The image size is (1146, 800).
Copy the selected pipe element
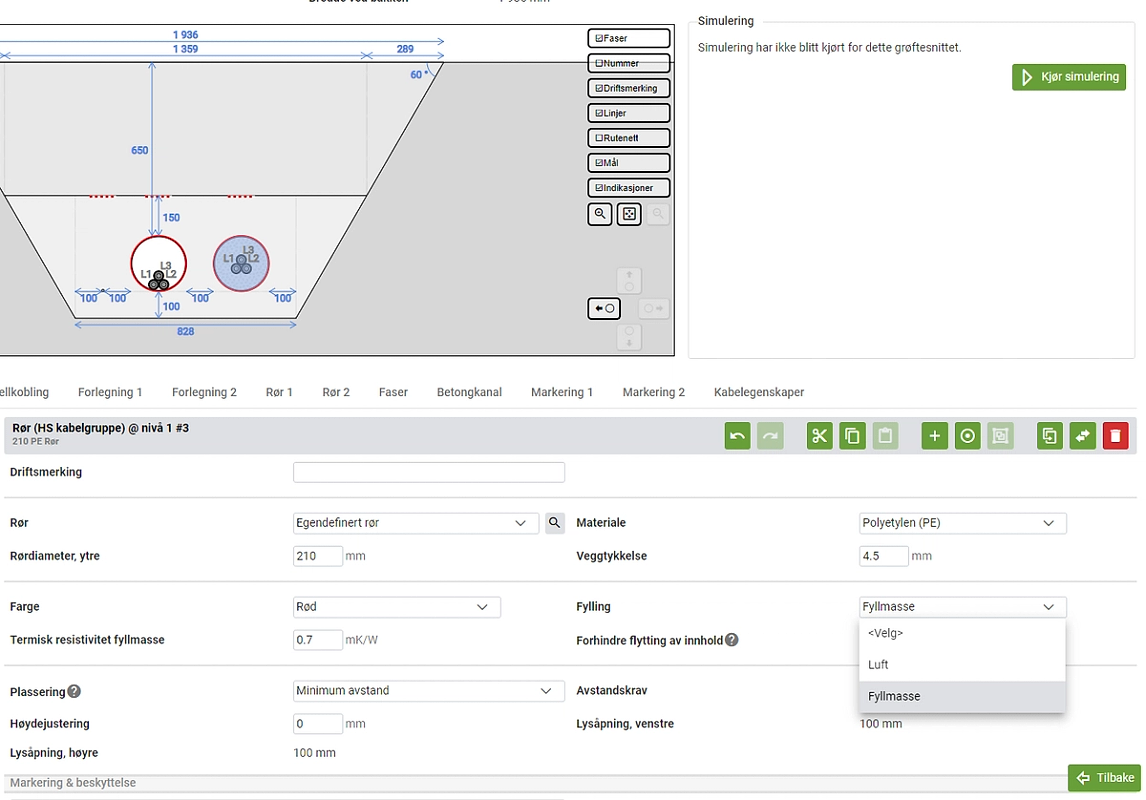(852, 436)
